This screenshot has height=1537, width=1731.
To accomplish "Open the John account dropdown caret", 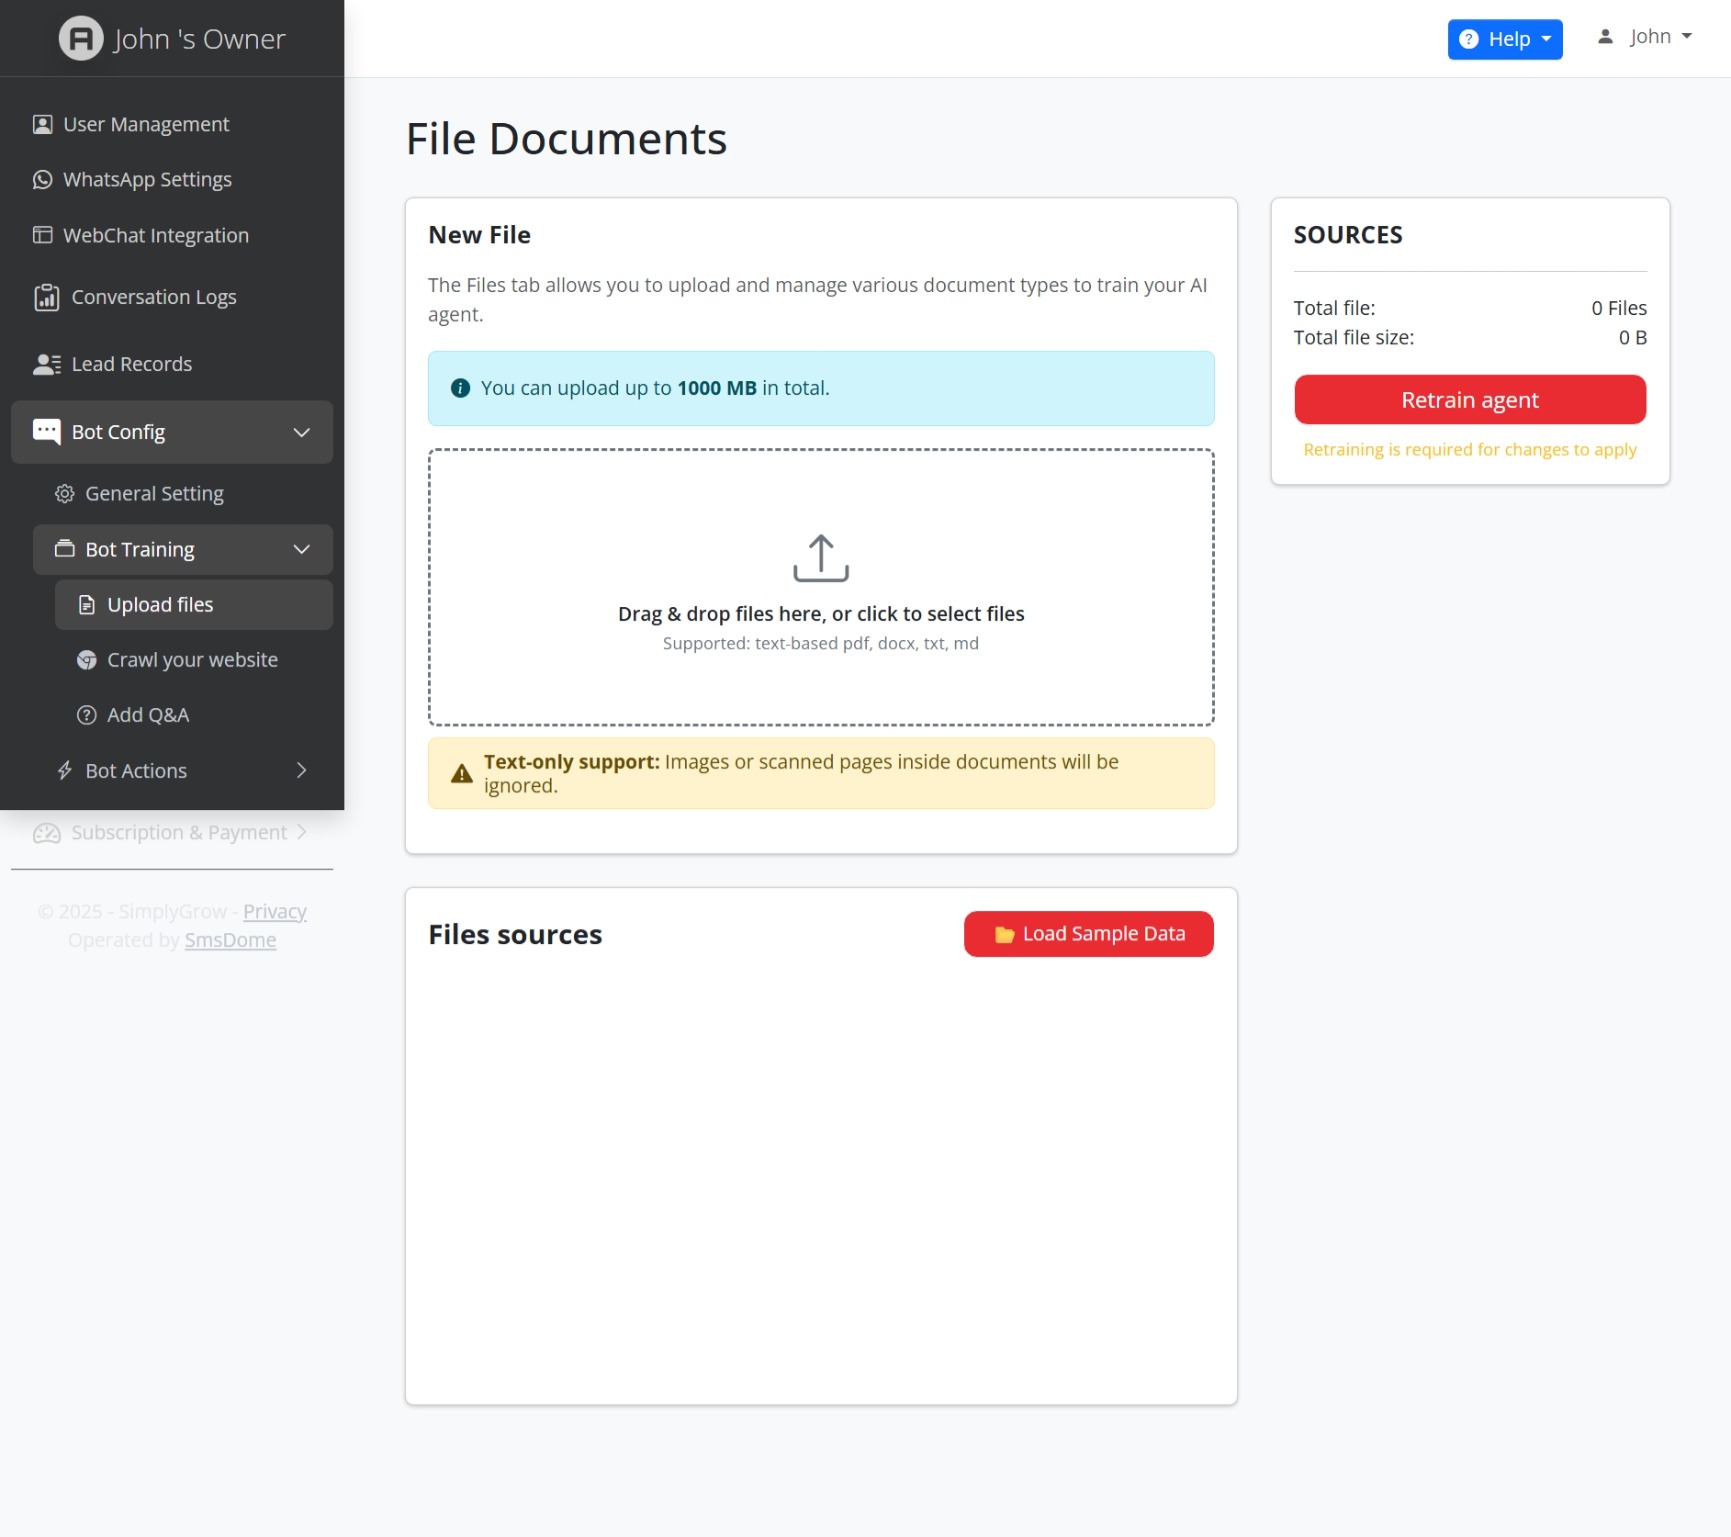I will (1686, 36).
